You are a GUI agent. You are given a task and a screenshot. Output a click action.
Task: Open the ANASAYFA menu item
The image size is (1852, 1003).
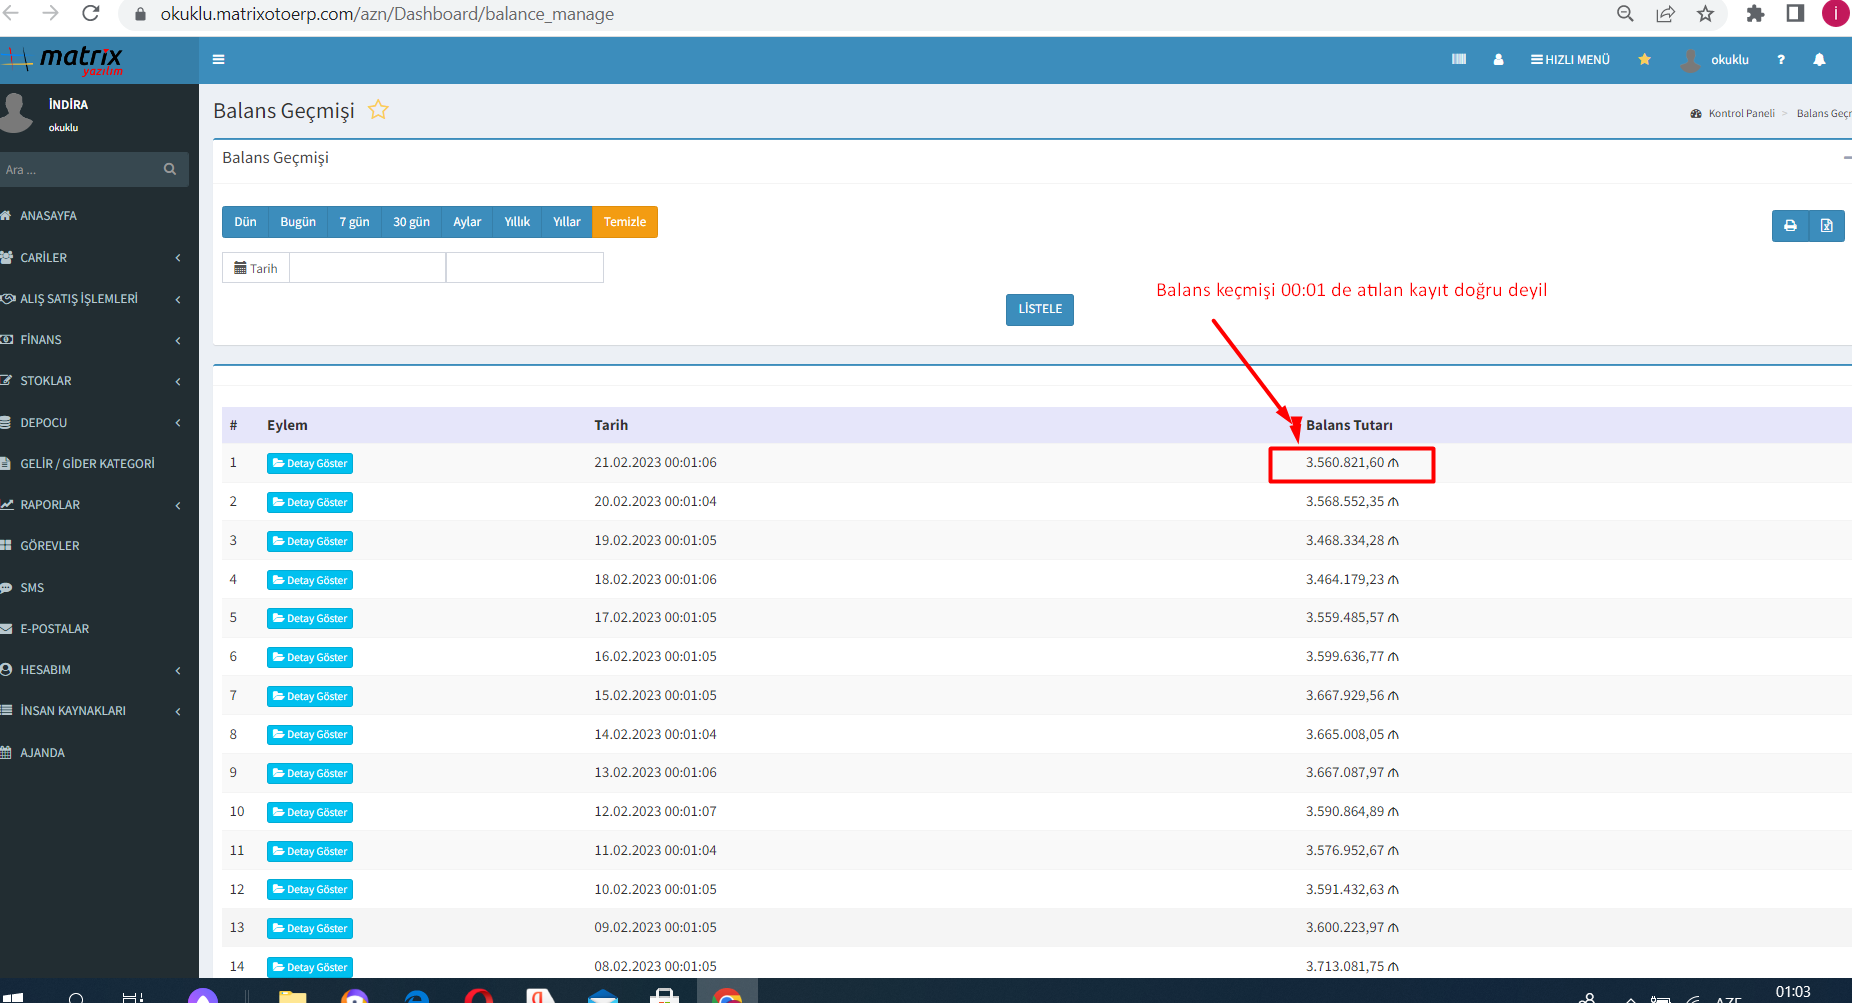(48, 216)
